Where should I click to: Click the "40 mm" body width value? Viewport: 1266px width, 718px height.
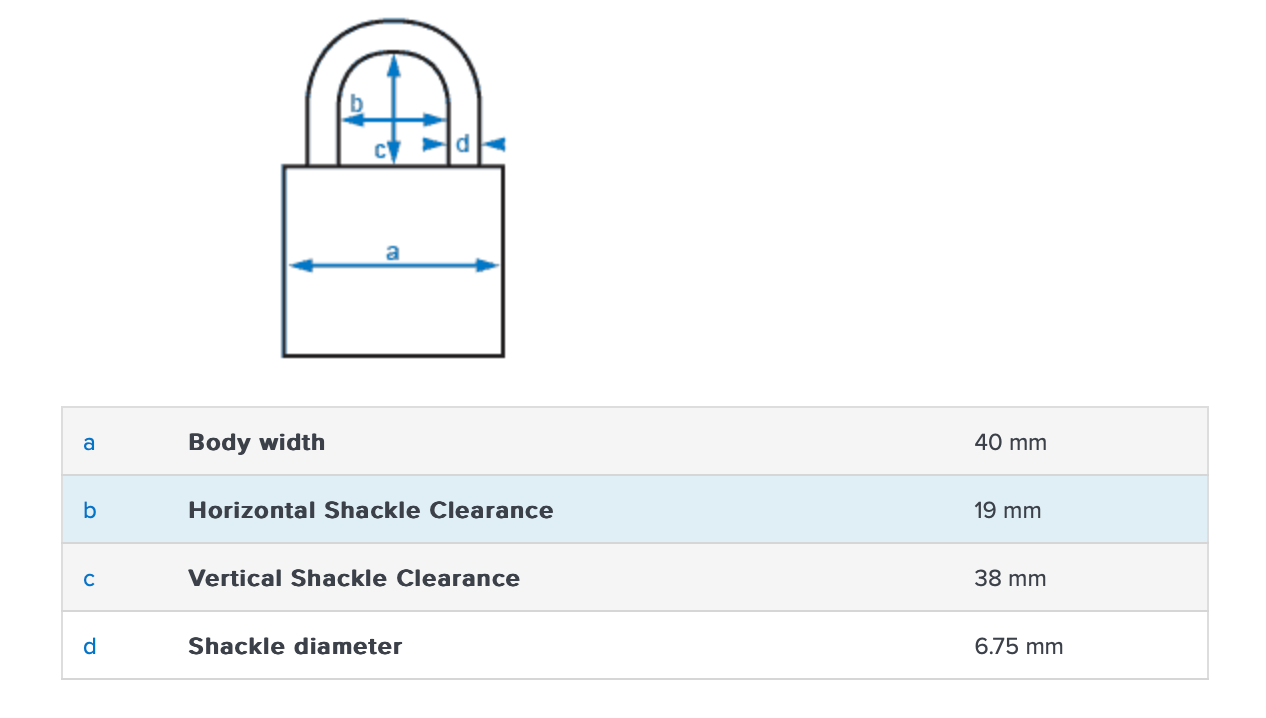click(x=1010, y=442)
